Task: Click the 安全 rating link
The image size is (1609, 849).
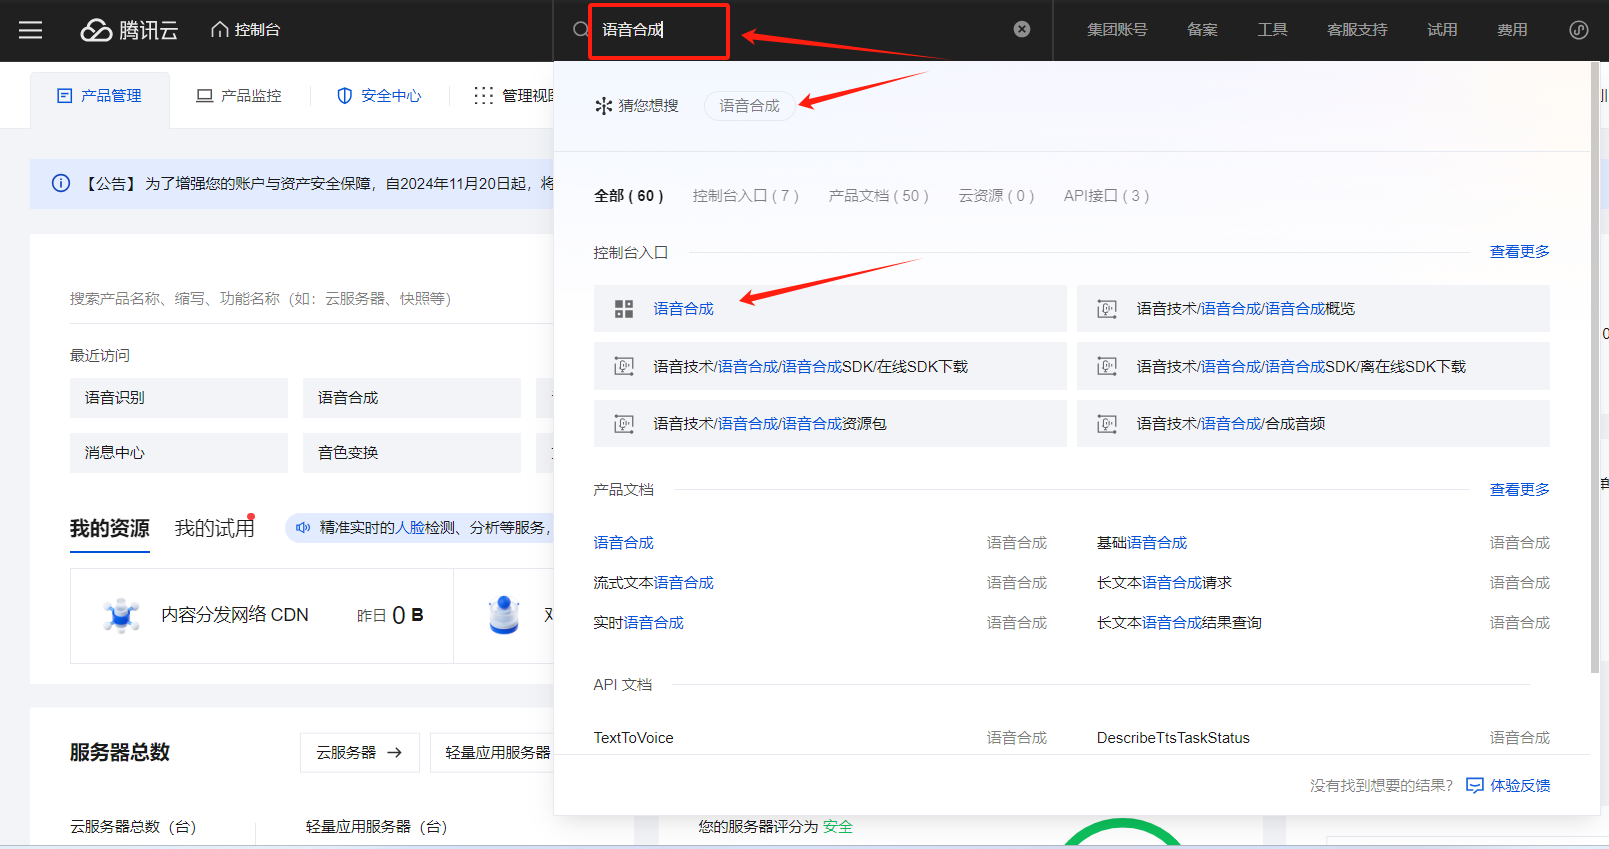Action: [838, 827]
